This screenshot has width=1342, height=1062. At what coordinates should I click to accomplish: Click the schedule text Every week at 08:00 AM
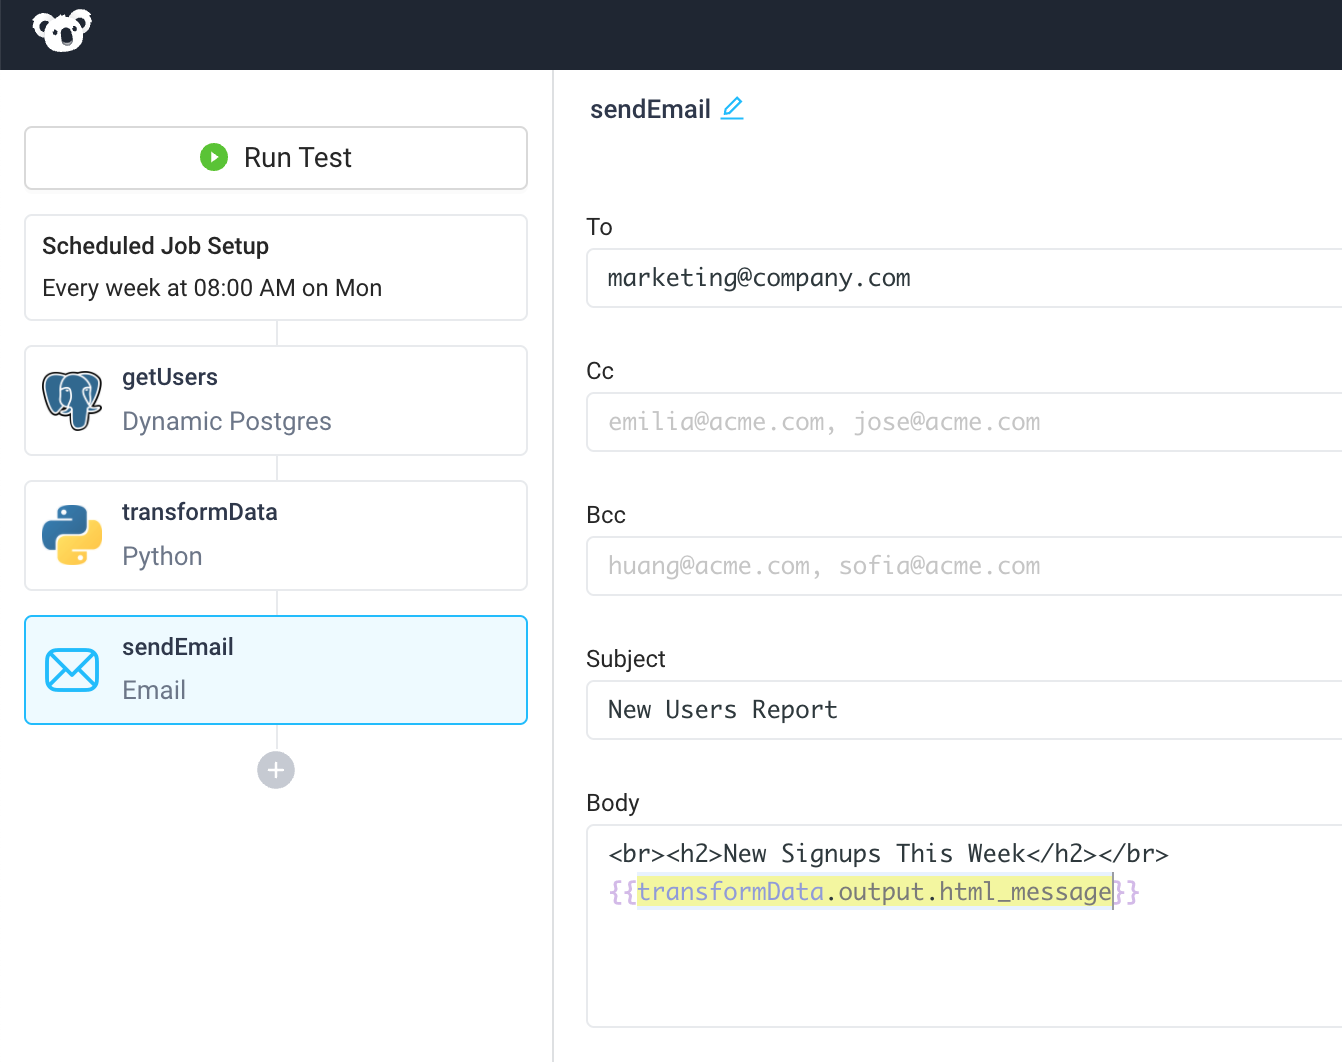(x=211, y=288)
